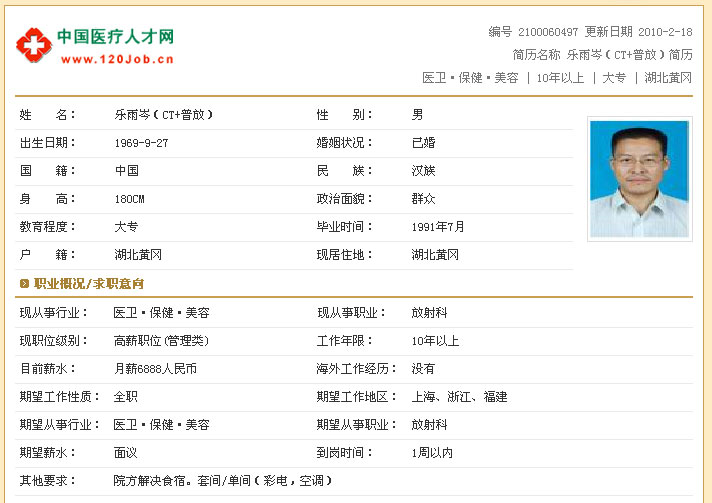The width and height of the screenshot is (712, 503).
Task: Select the name value 乐雨岑（CT+普放）
Action: pos(163,115)
